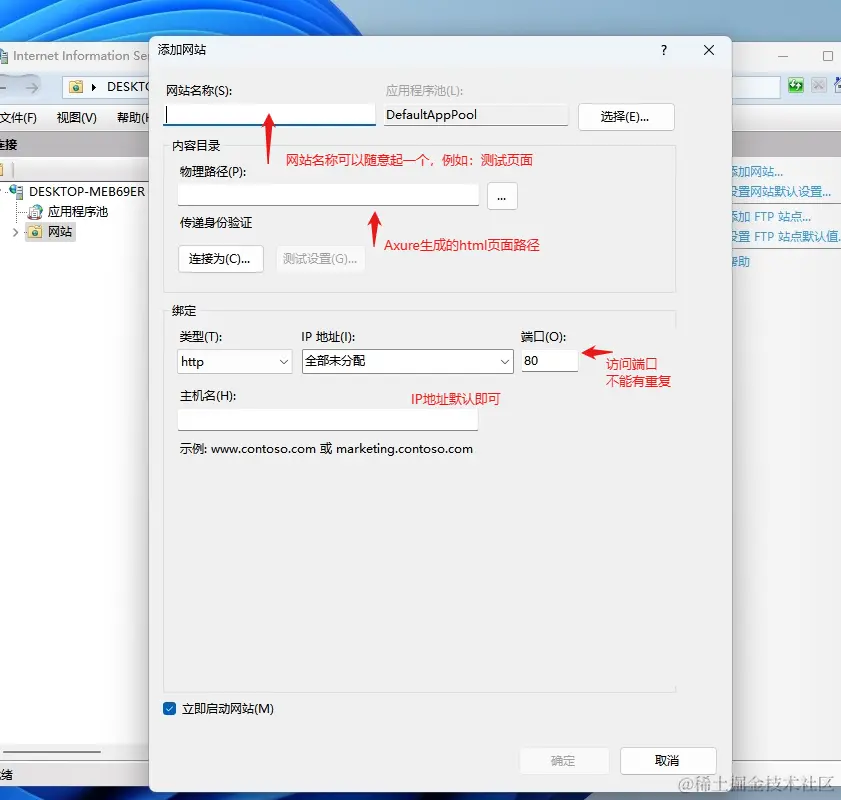Click the port field showing 80
This screenshot has width=841, height=800.
point(550,361)
